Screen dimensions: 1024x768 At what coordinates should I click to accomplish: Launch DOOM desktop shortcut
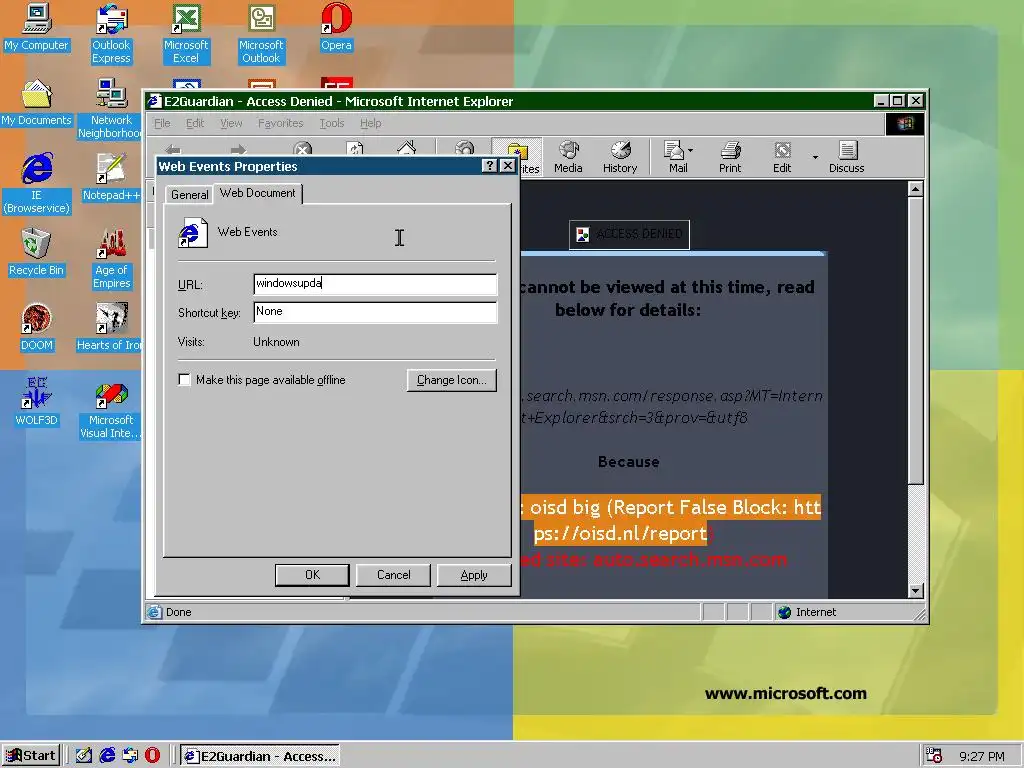37,328
